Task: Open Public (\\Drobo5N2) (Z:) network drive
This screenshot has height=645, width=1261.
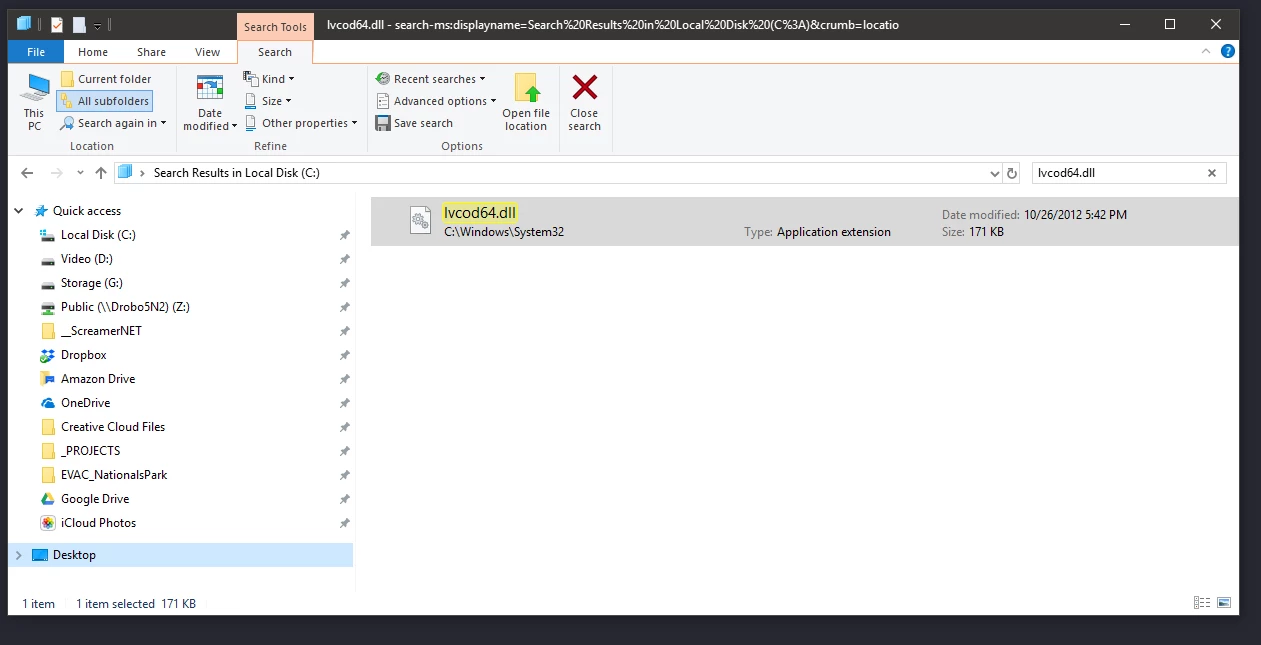Action: click(x=125, y=307)
